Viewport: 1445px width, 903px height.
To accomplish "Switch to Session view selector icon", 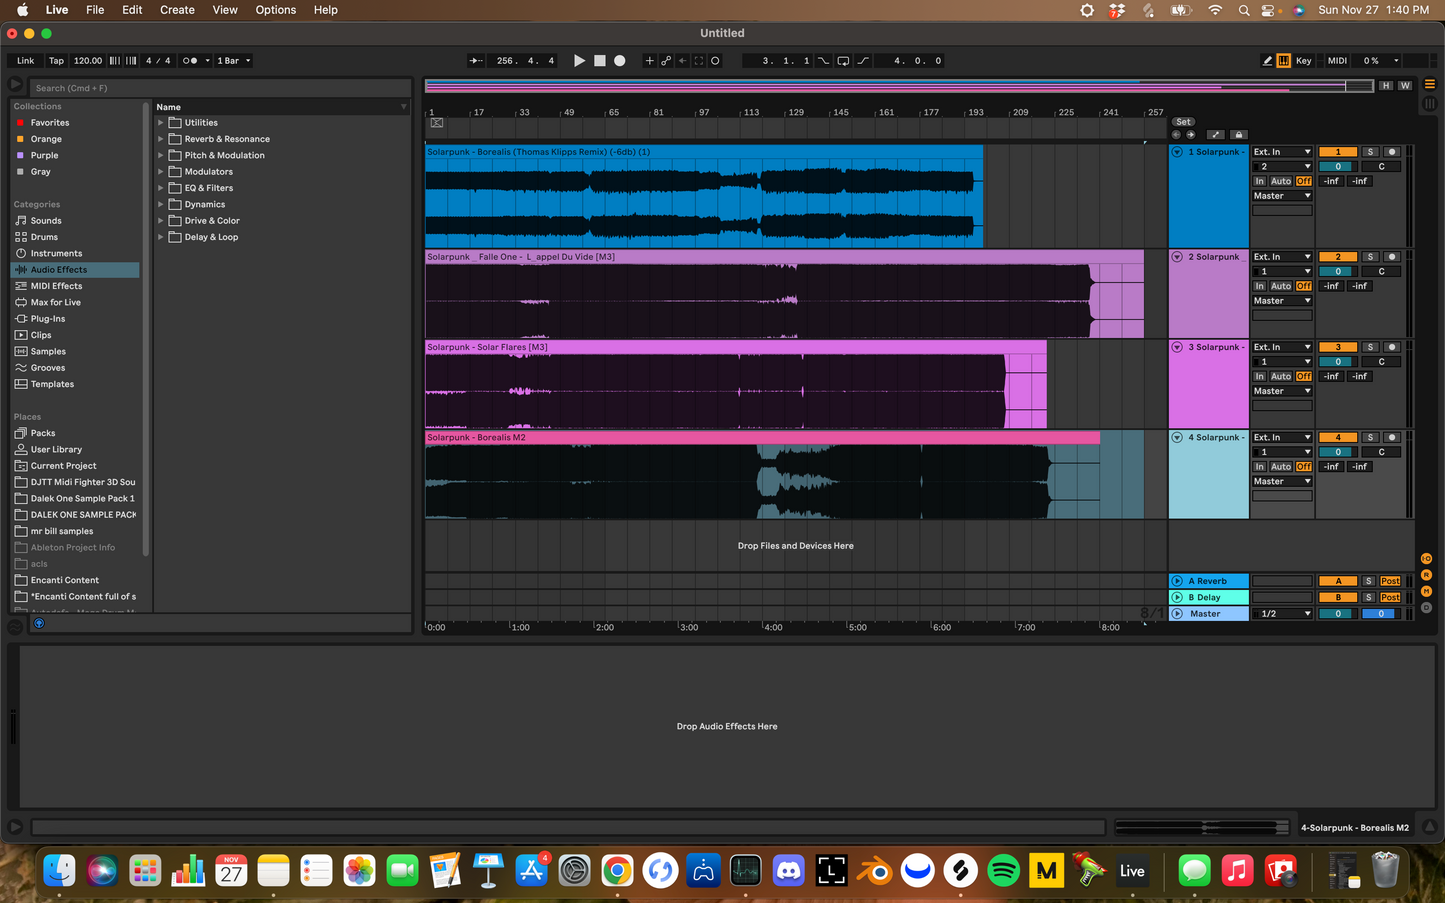I will click(1430, 103).
